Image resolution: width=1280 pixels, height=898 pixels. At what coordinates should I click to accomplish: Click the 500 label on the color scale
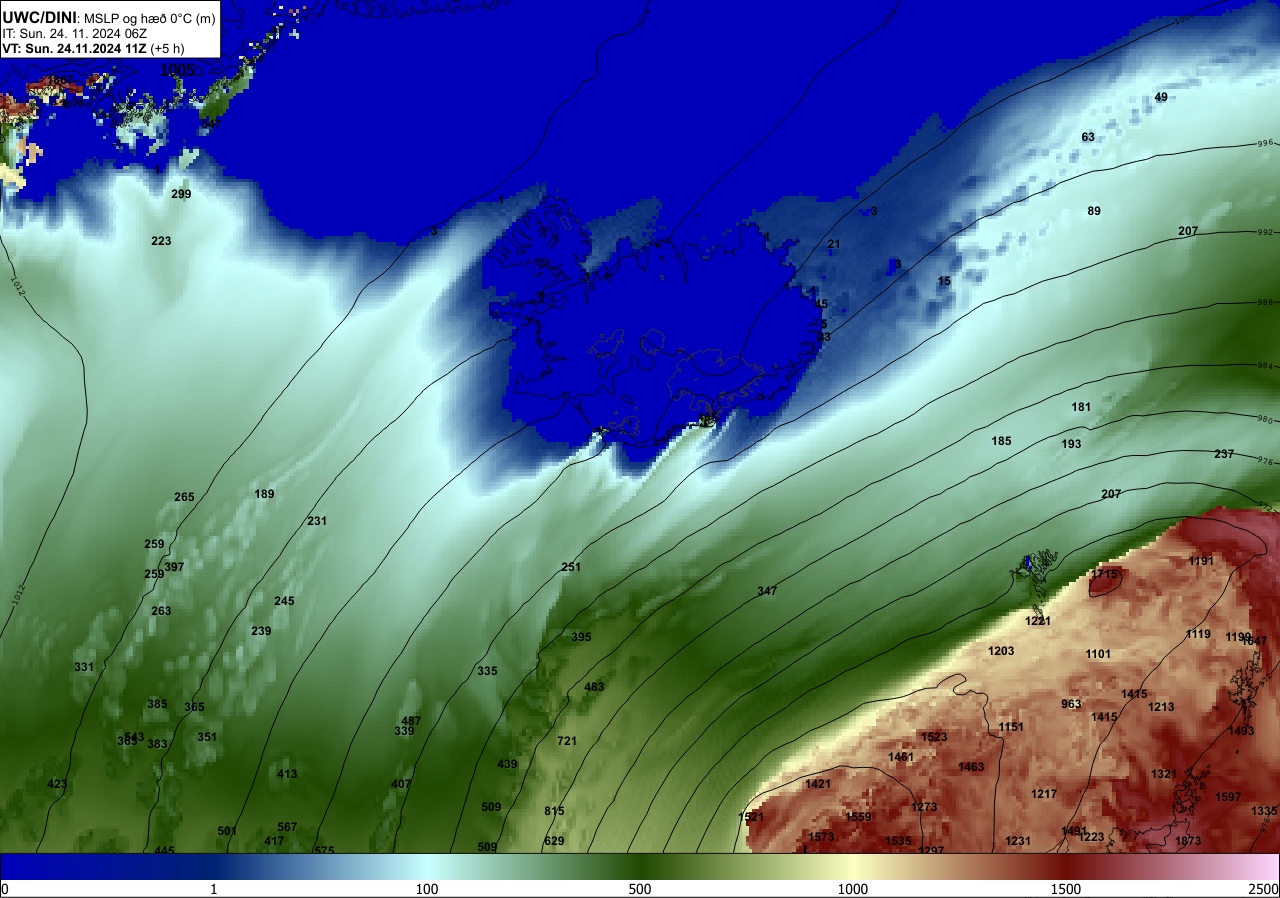(x=640, y=889)
